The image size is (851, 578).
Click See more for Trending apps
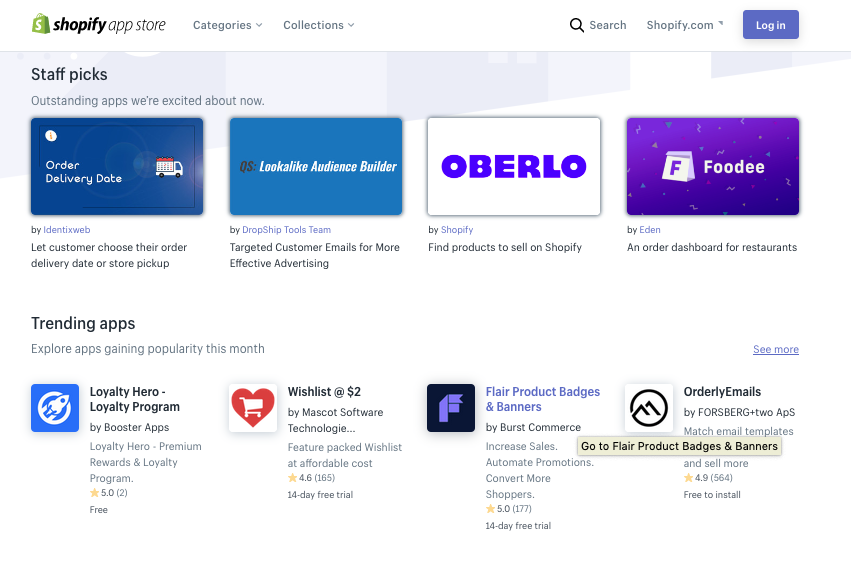tap(776, 349)
